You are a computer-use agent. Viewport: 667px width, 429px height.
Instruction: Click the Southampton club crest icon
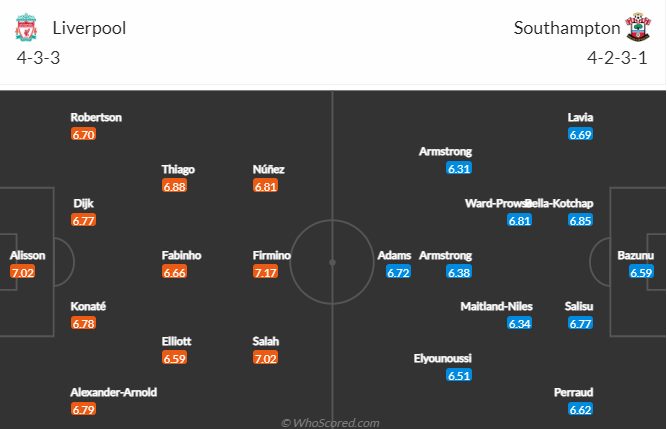pyautogui.click(x=638, y=27)
